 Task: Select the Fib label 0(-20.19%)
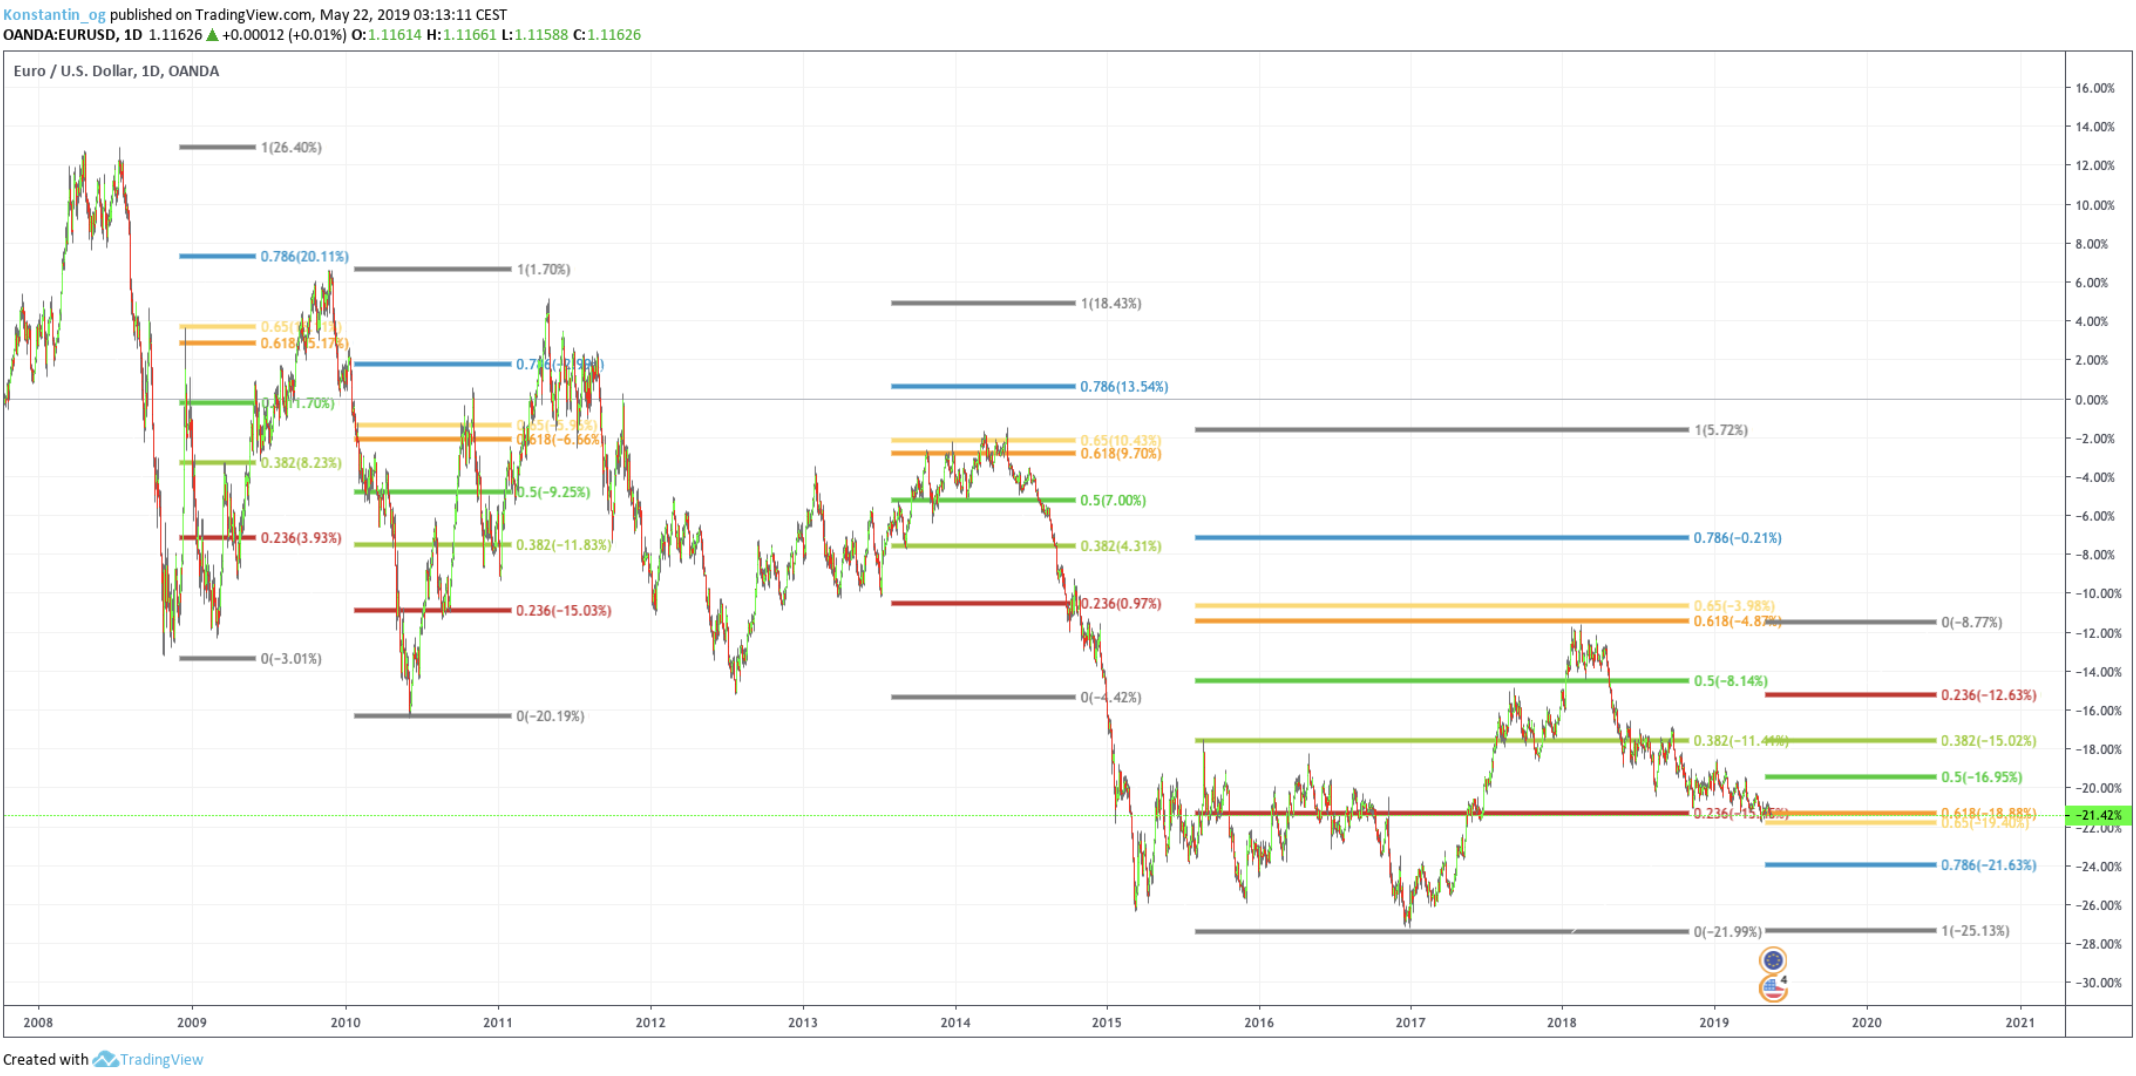coord(550,716)
